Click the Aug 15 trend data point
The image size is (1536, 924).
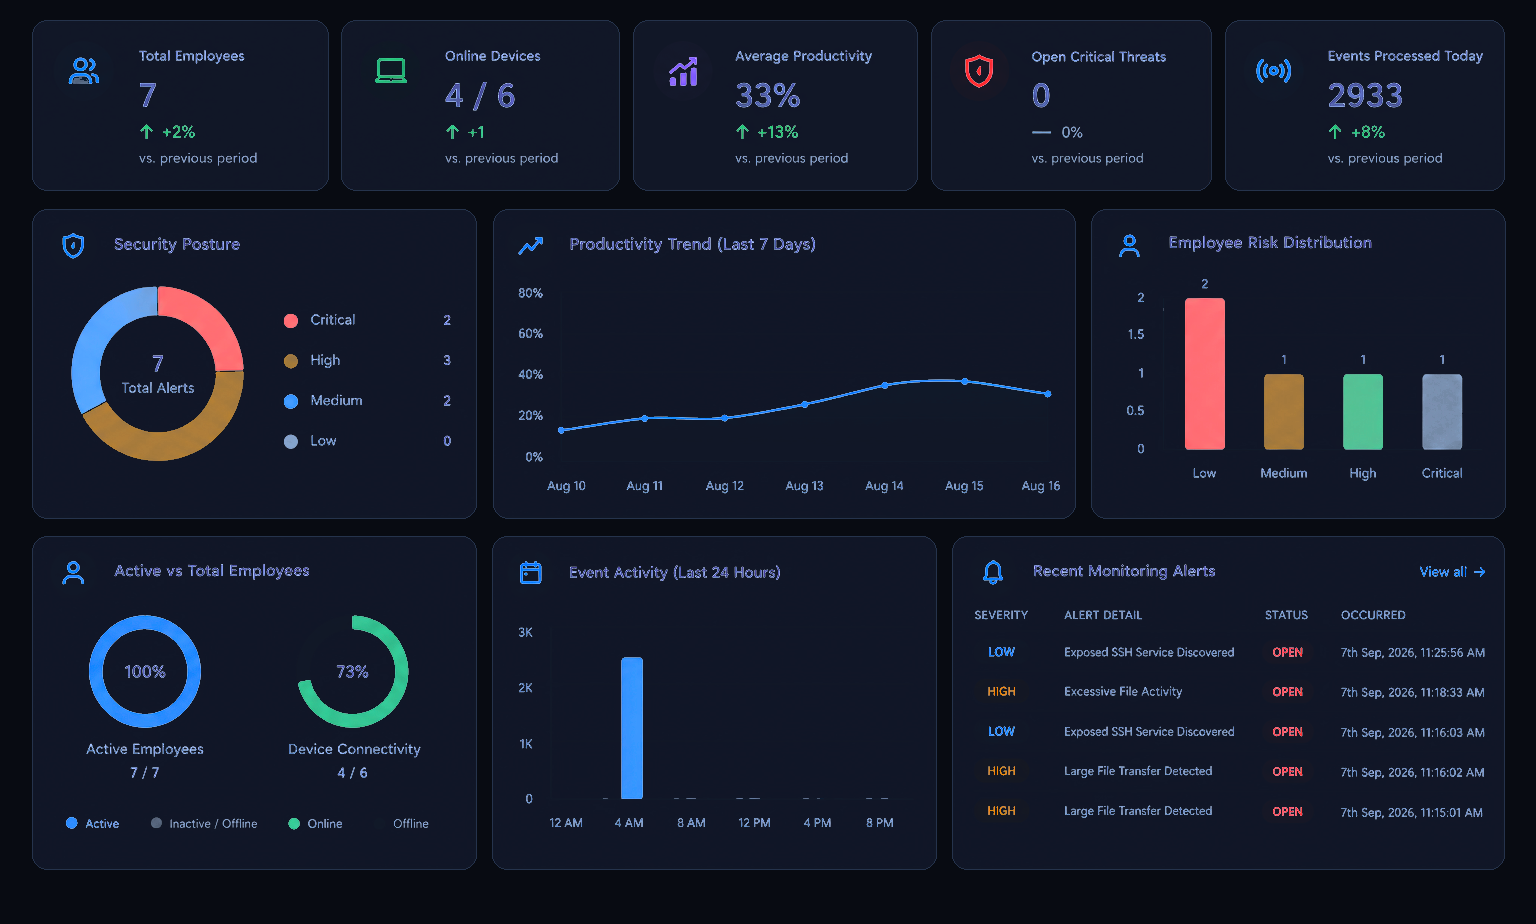click(x=965, y=381)
